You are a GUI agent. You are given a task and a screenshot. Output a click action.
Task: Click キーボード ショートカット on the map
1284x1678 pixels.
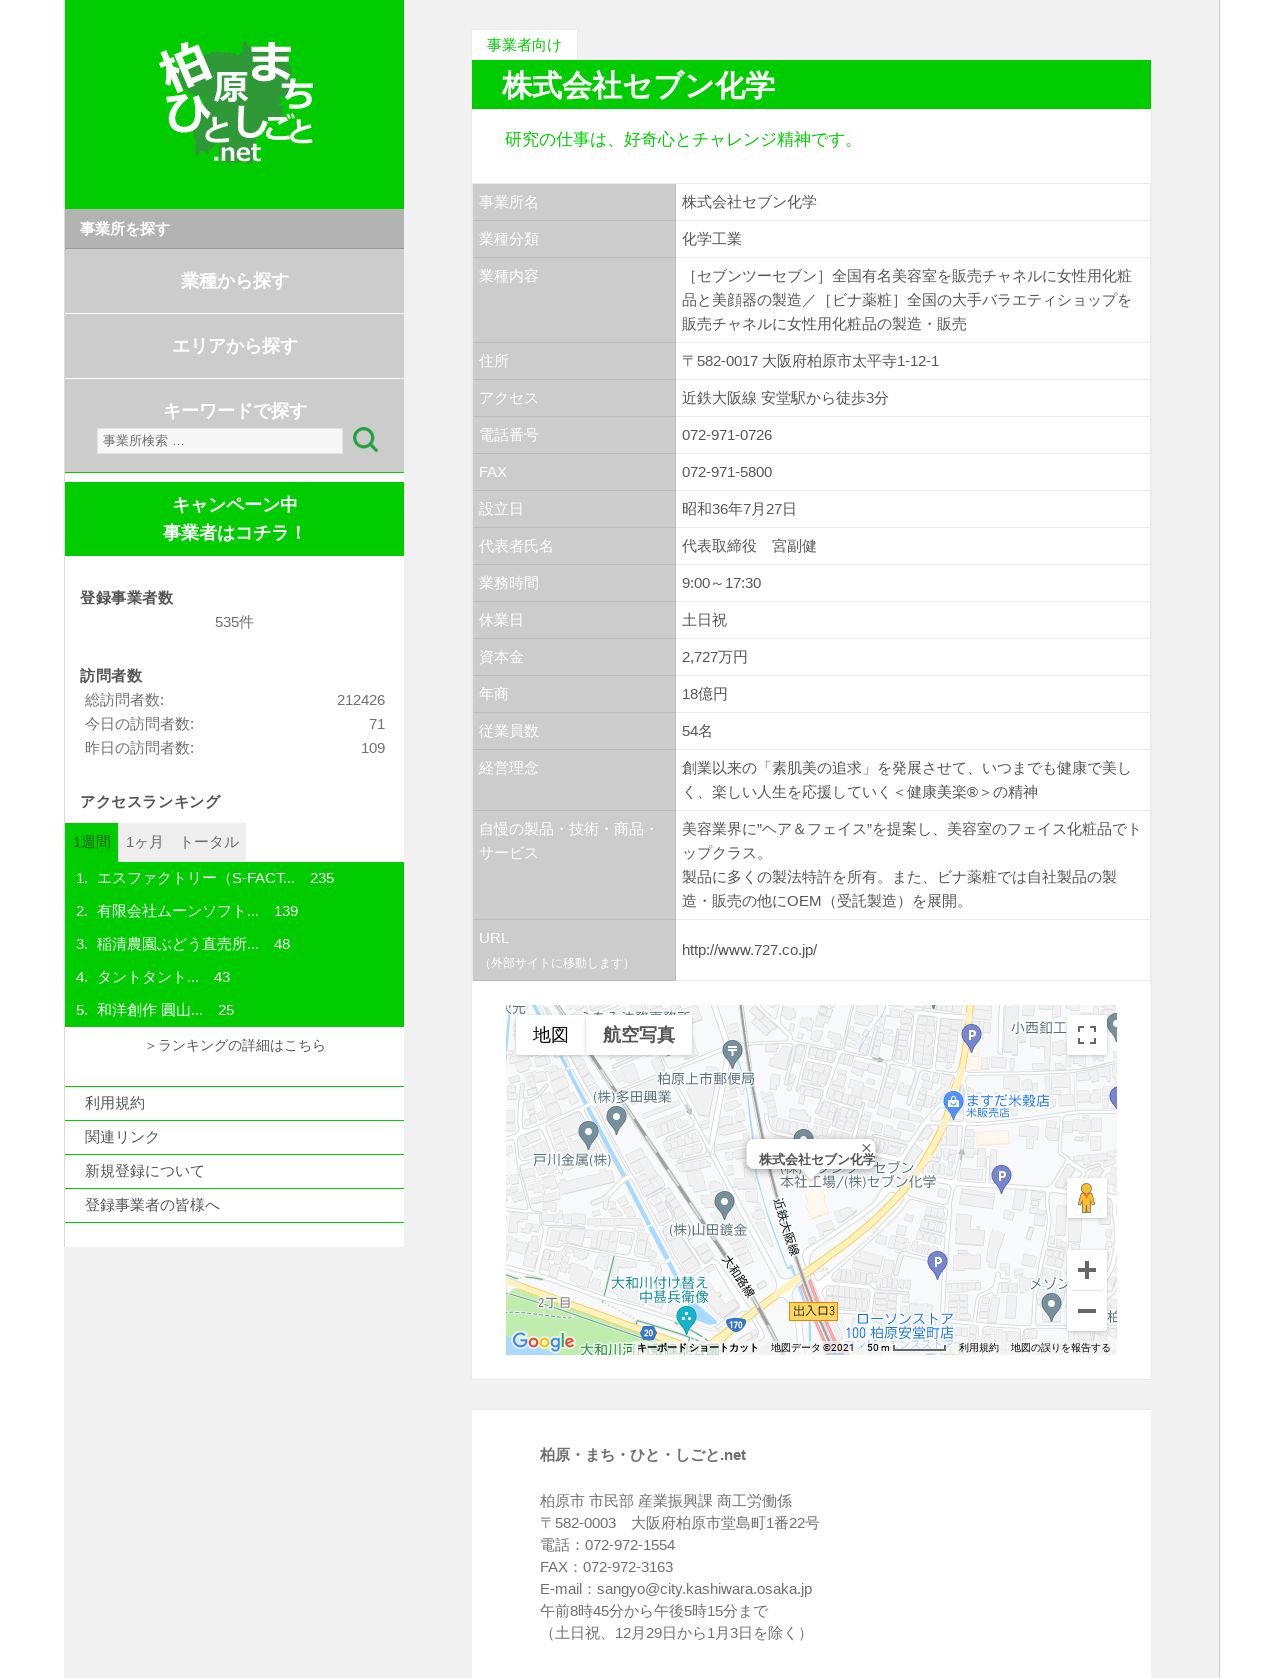click(x=697, y=1348)
